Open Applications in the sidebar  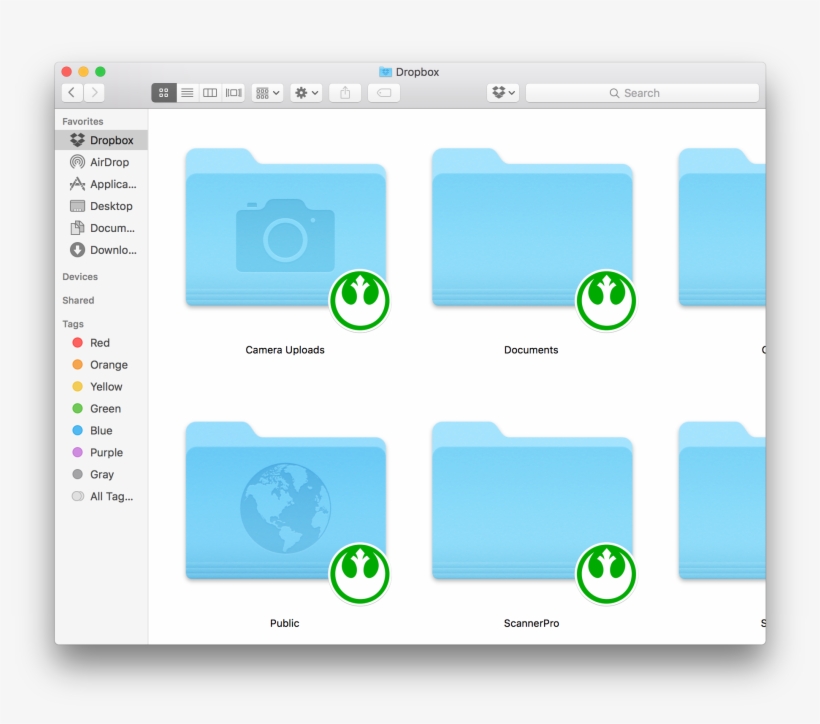coord(101,184)
